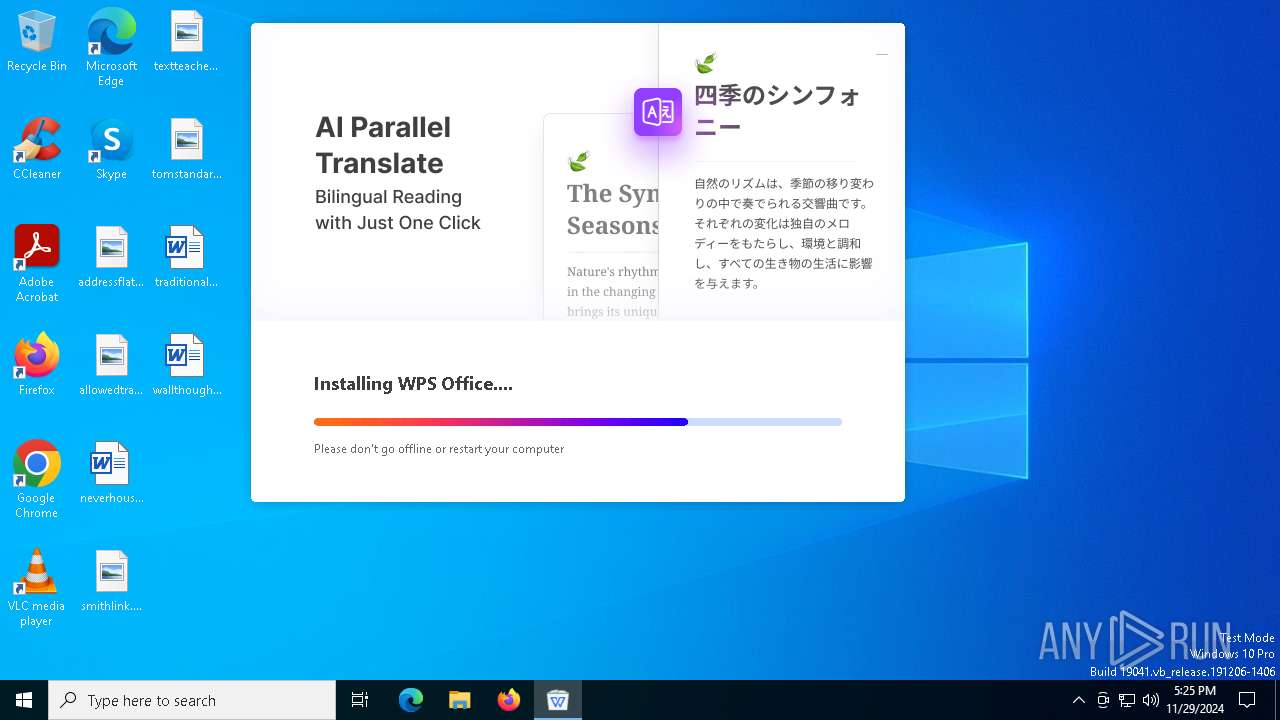Screen dimensions: 1280x720
Task: Click the AI Parallel Translate heading
Action: click(x=383, y=145)
